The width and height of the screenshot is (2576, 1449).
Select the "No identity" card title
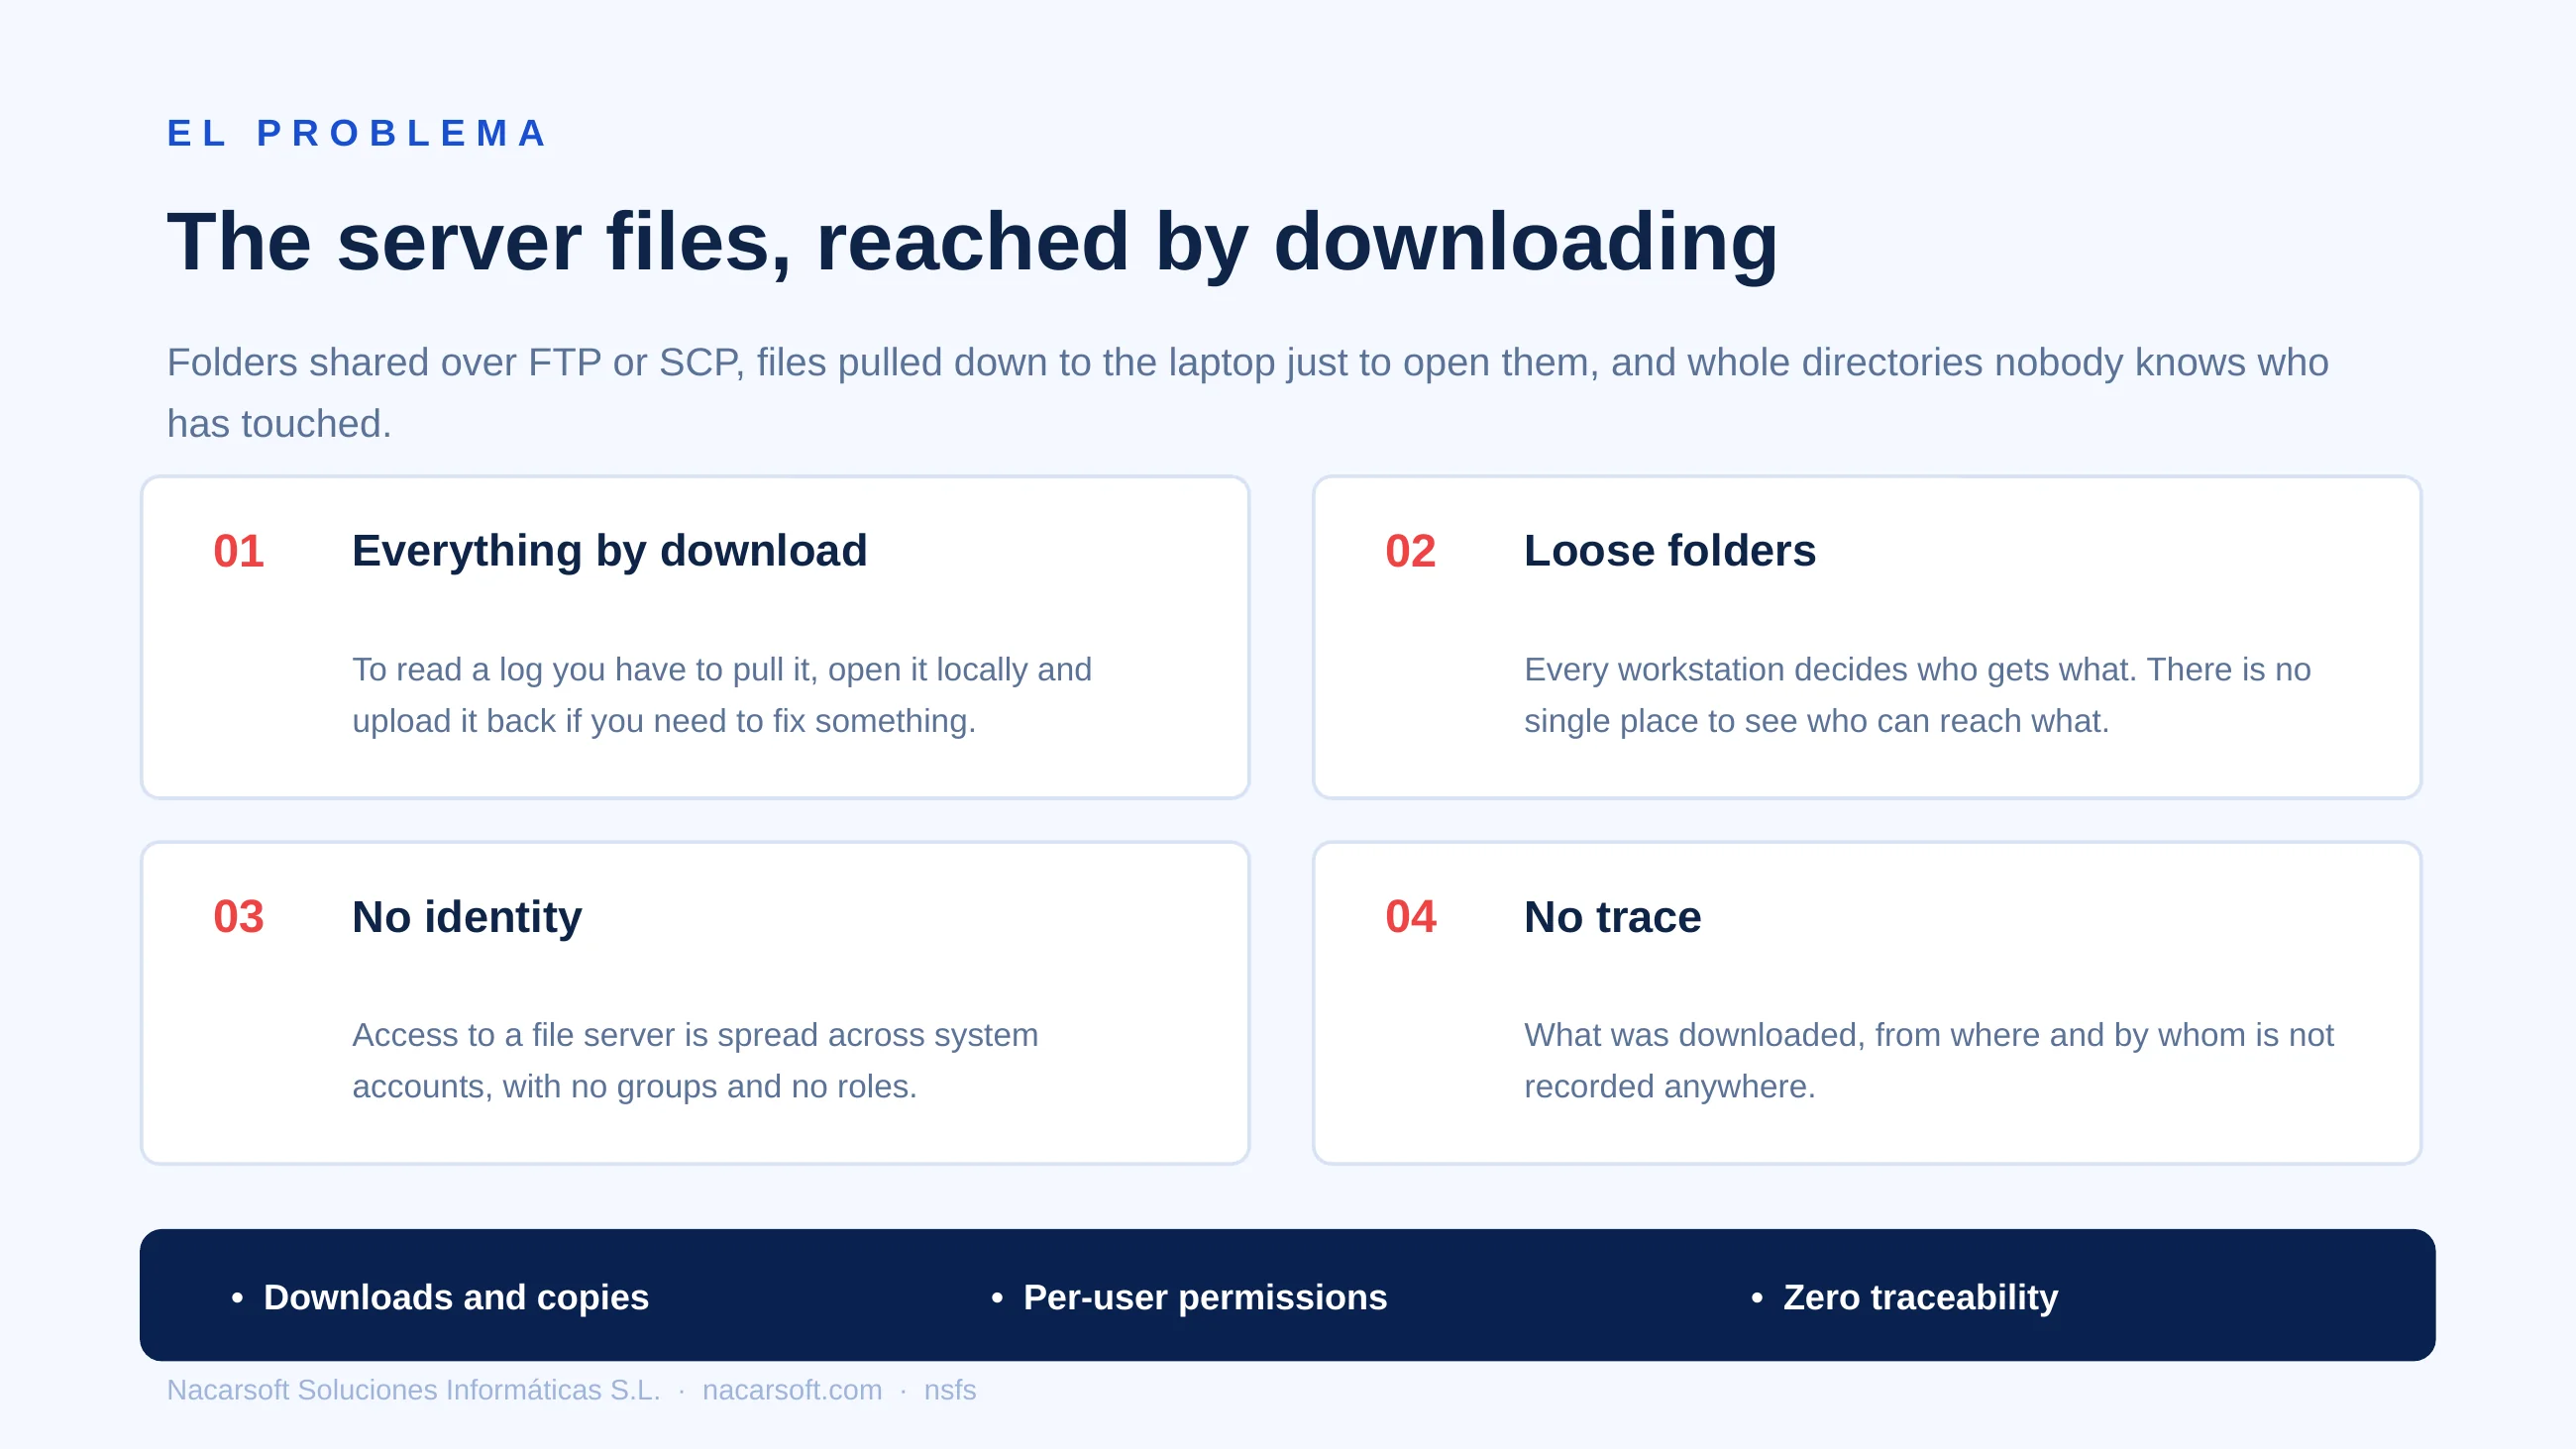click(467, 917)
